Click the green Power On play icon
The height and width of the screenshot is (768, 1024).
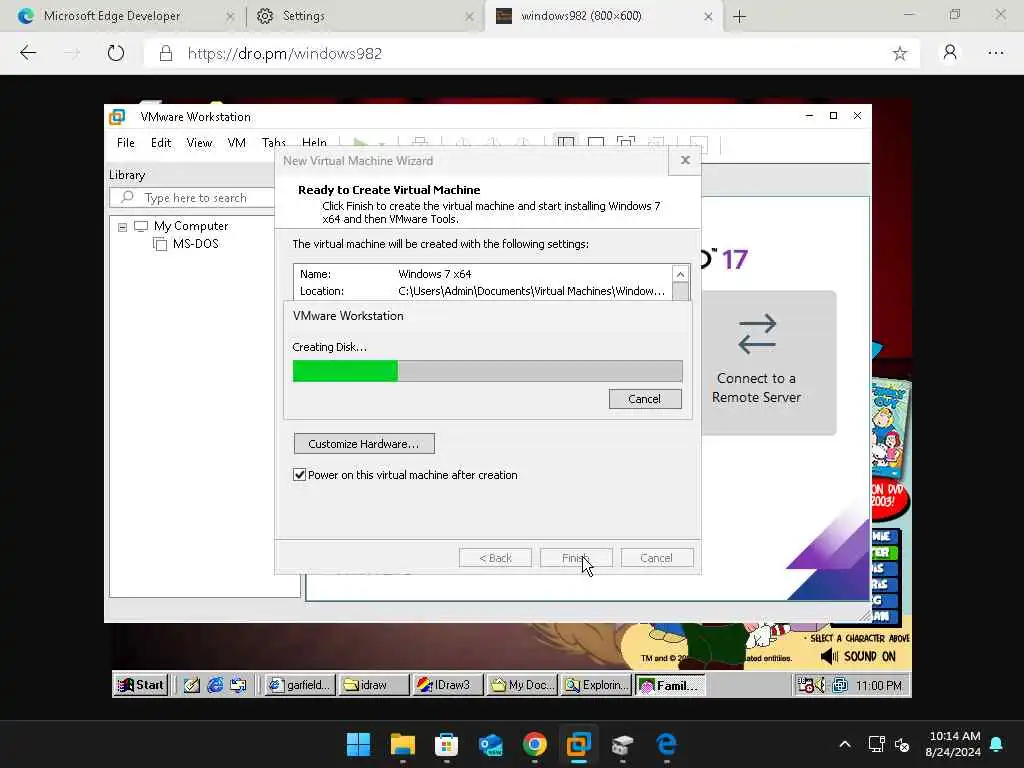point(360,142)
